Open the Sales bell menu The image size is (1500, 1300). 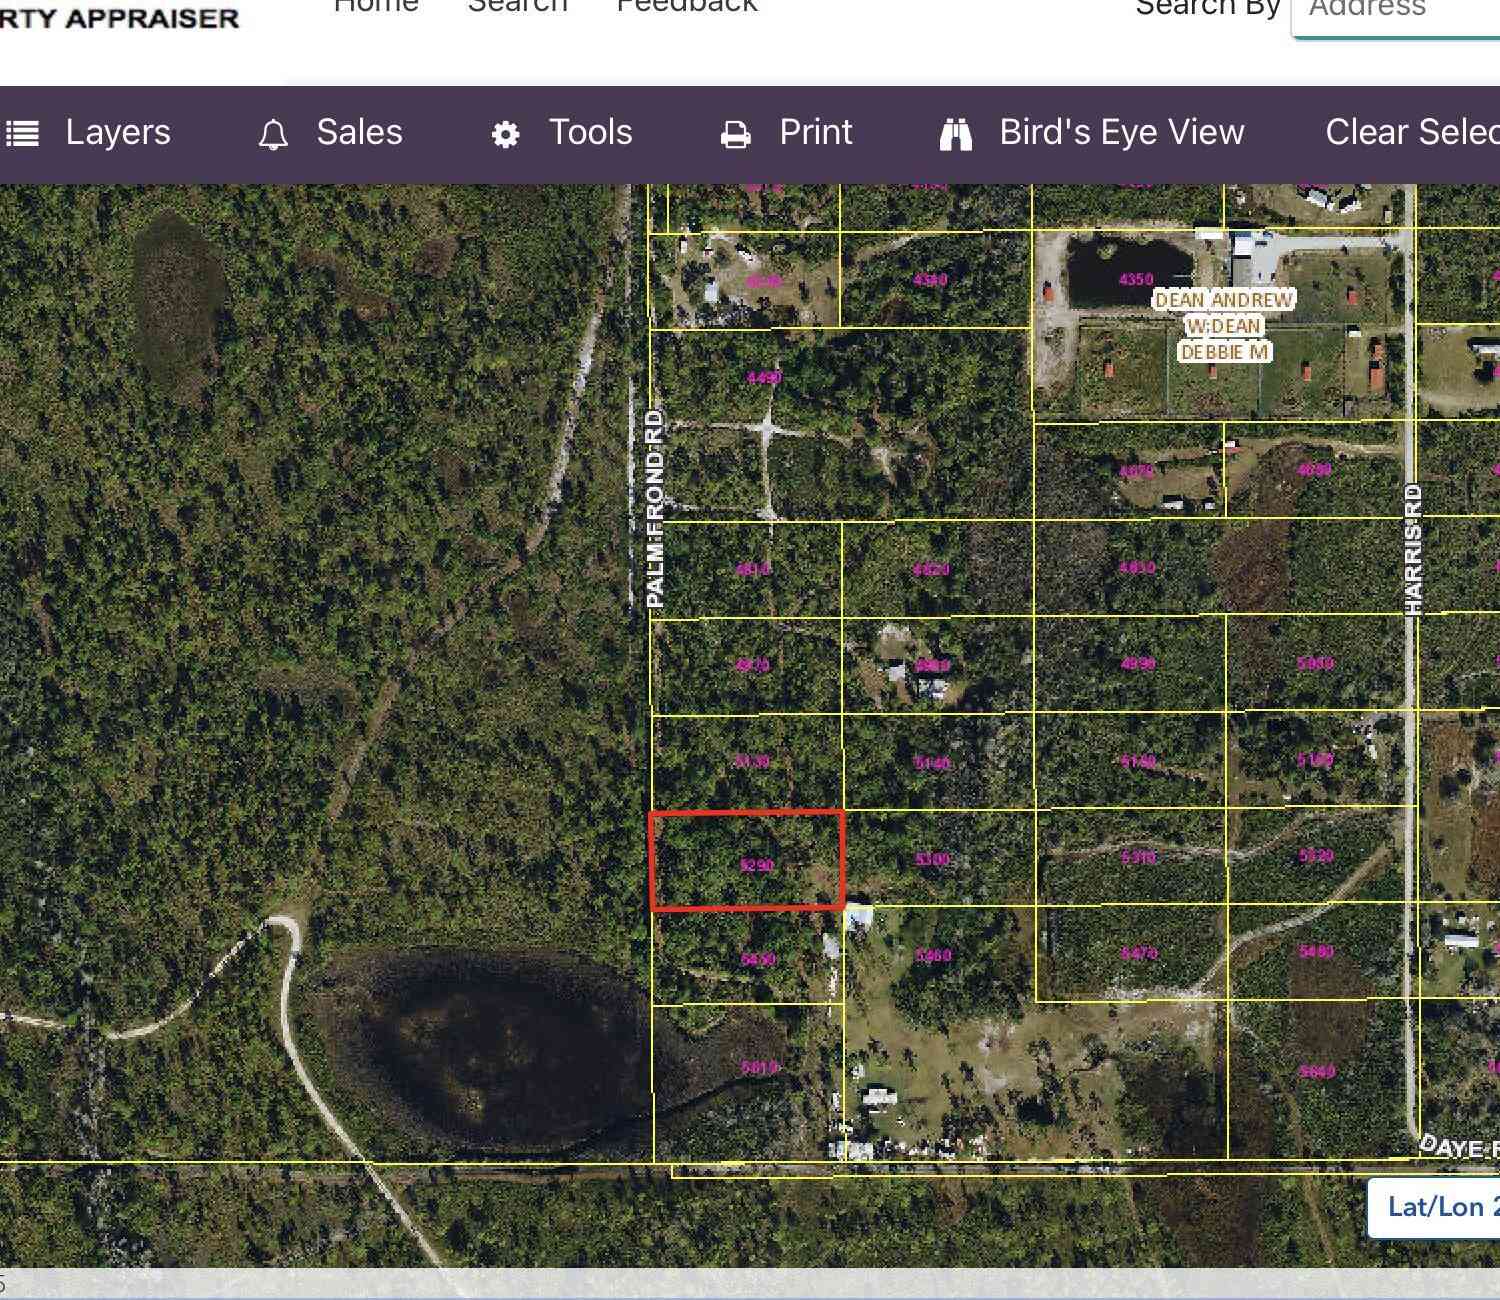tap(330, 133)
